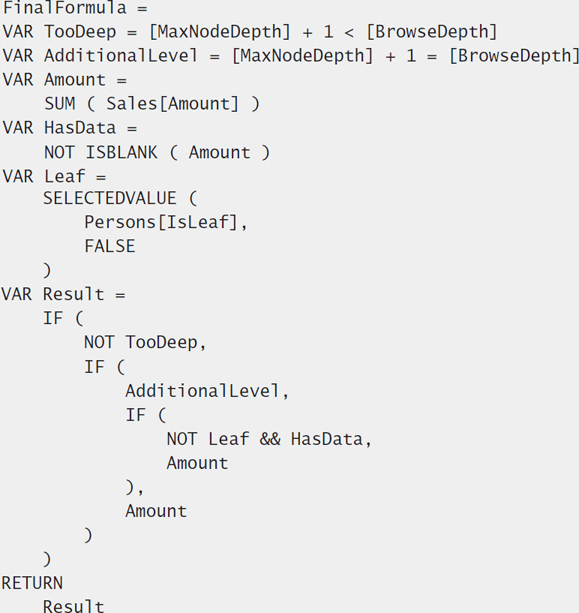Click the HasData variable name
Screen dimensions: 579x613
80,128
